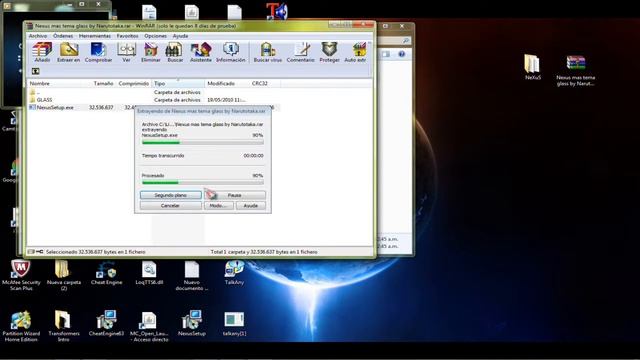Select the MC_Open_Lau... shortcut desktop icon
The height and width of the screenshot is (360, 640).
(x=149, y=326)
